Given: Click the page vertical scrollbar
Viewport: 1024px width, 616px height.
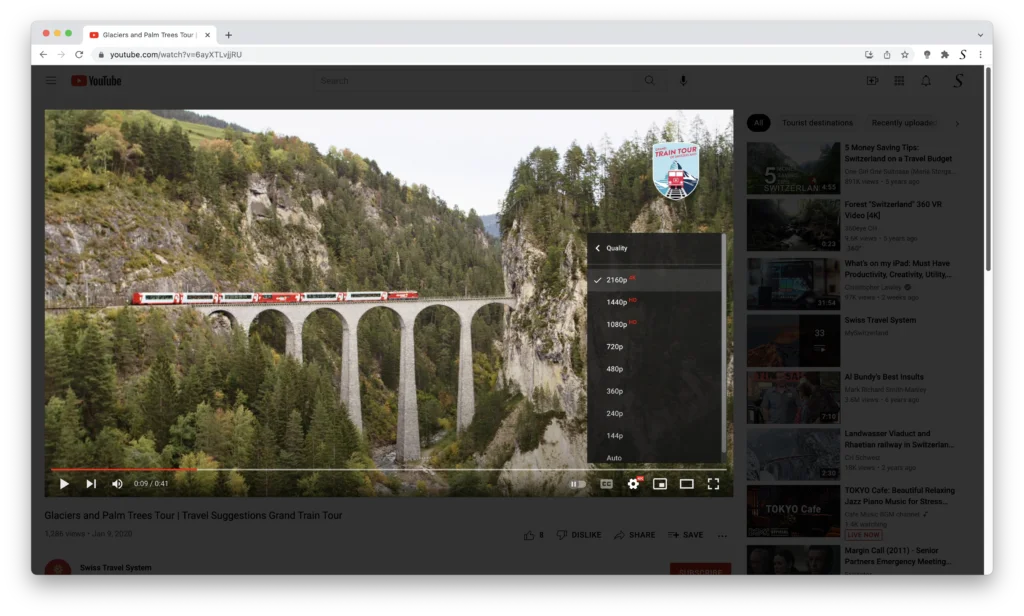Looking at the screenshot, I should pyautogui.click(x=988, y=170).
